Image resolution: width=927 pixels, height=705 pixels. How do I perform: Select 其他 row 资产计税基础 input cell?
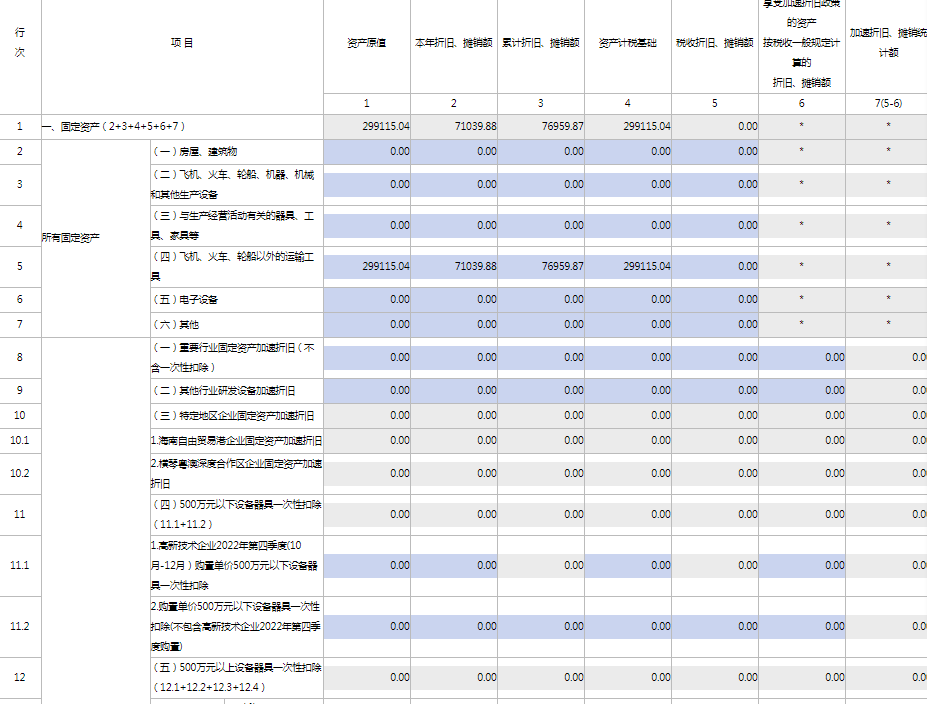pos(628,324)
